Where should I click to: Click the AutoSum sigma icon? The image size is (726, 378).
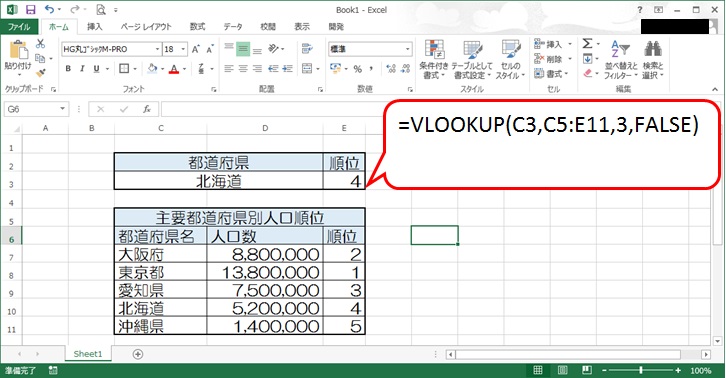pos(587,44)
